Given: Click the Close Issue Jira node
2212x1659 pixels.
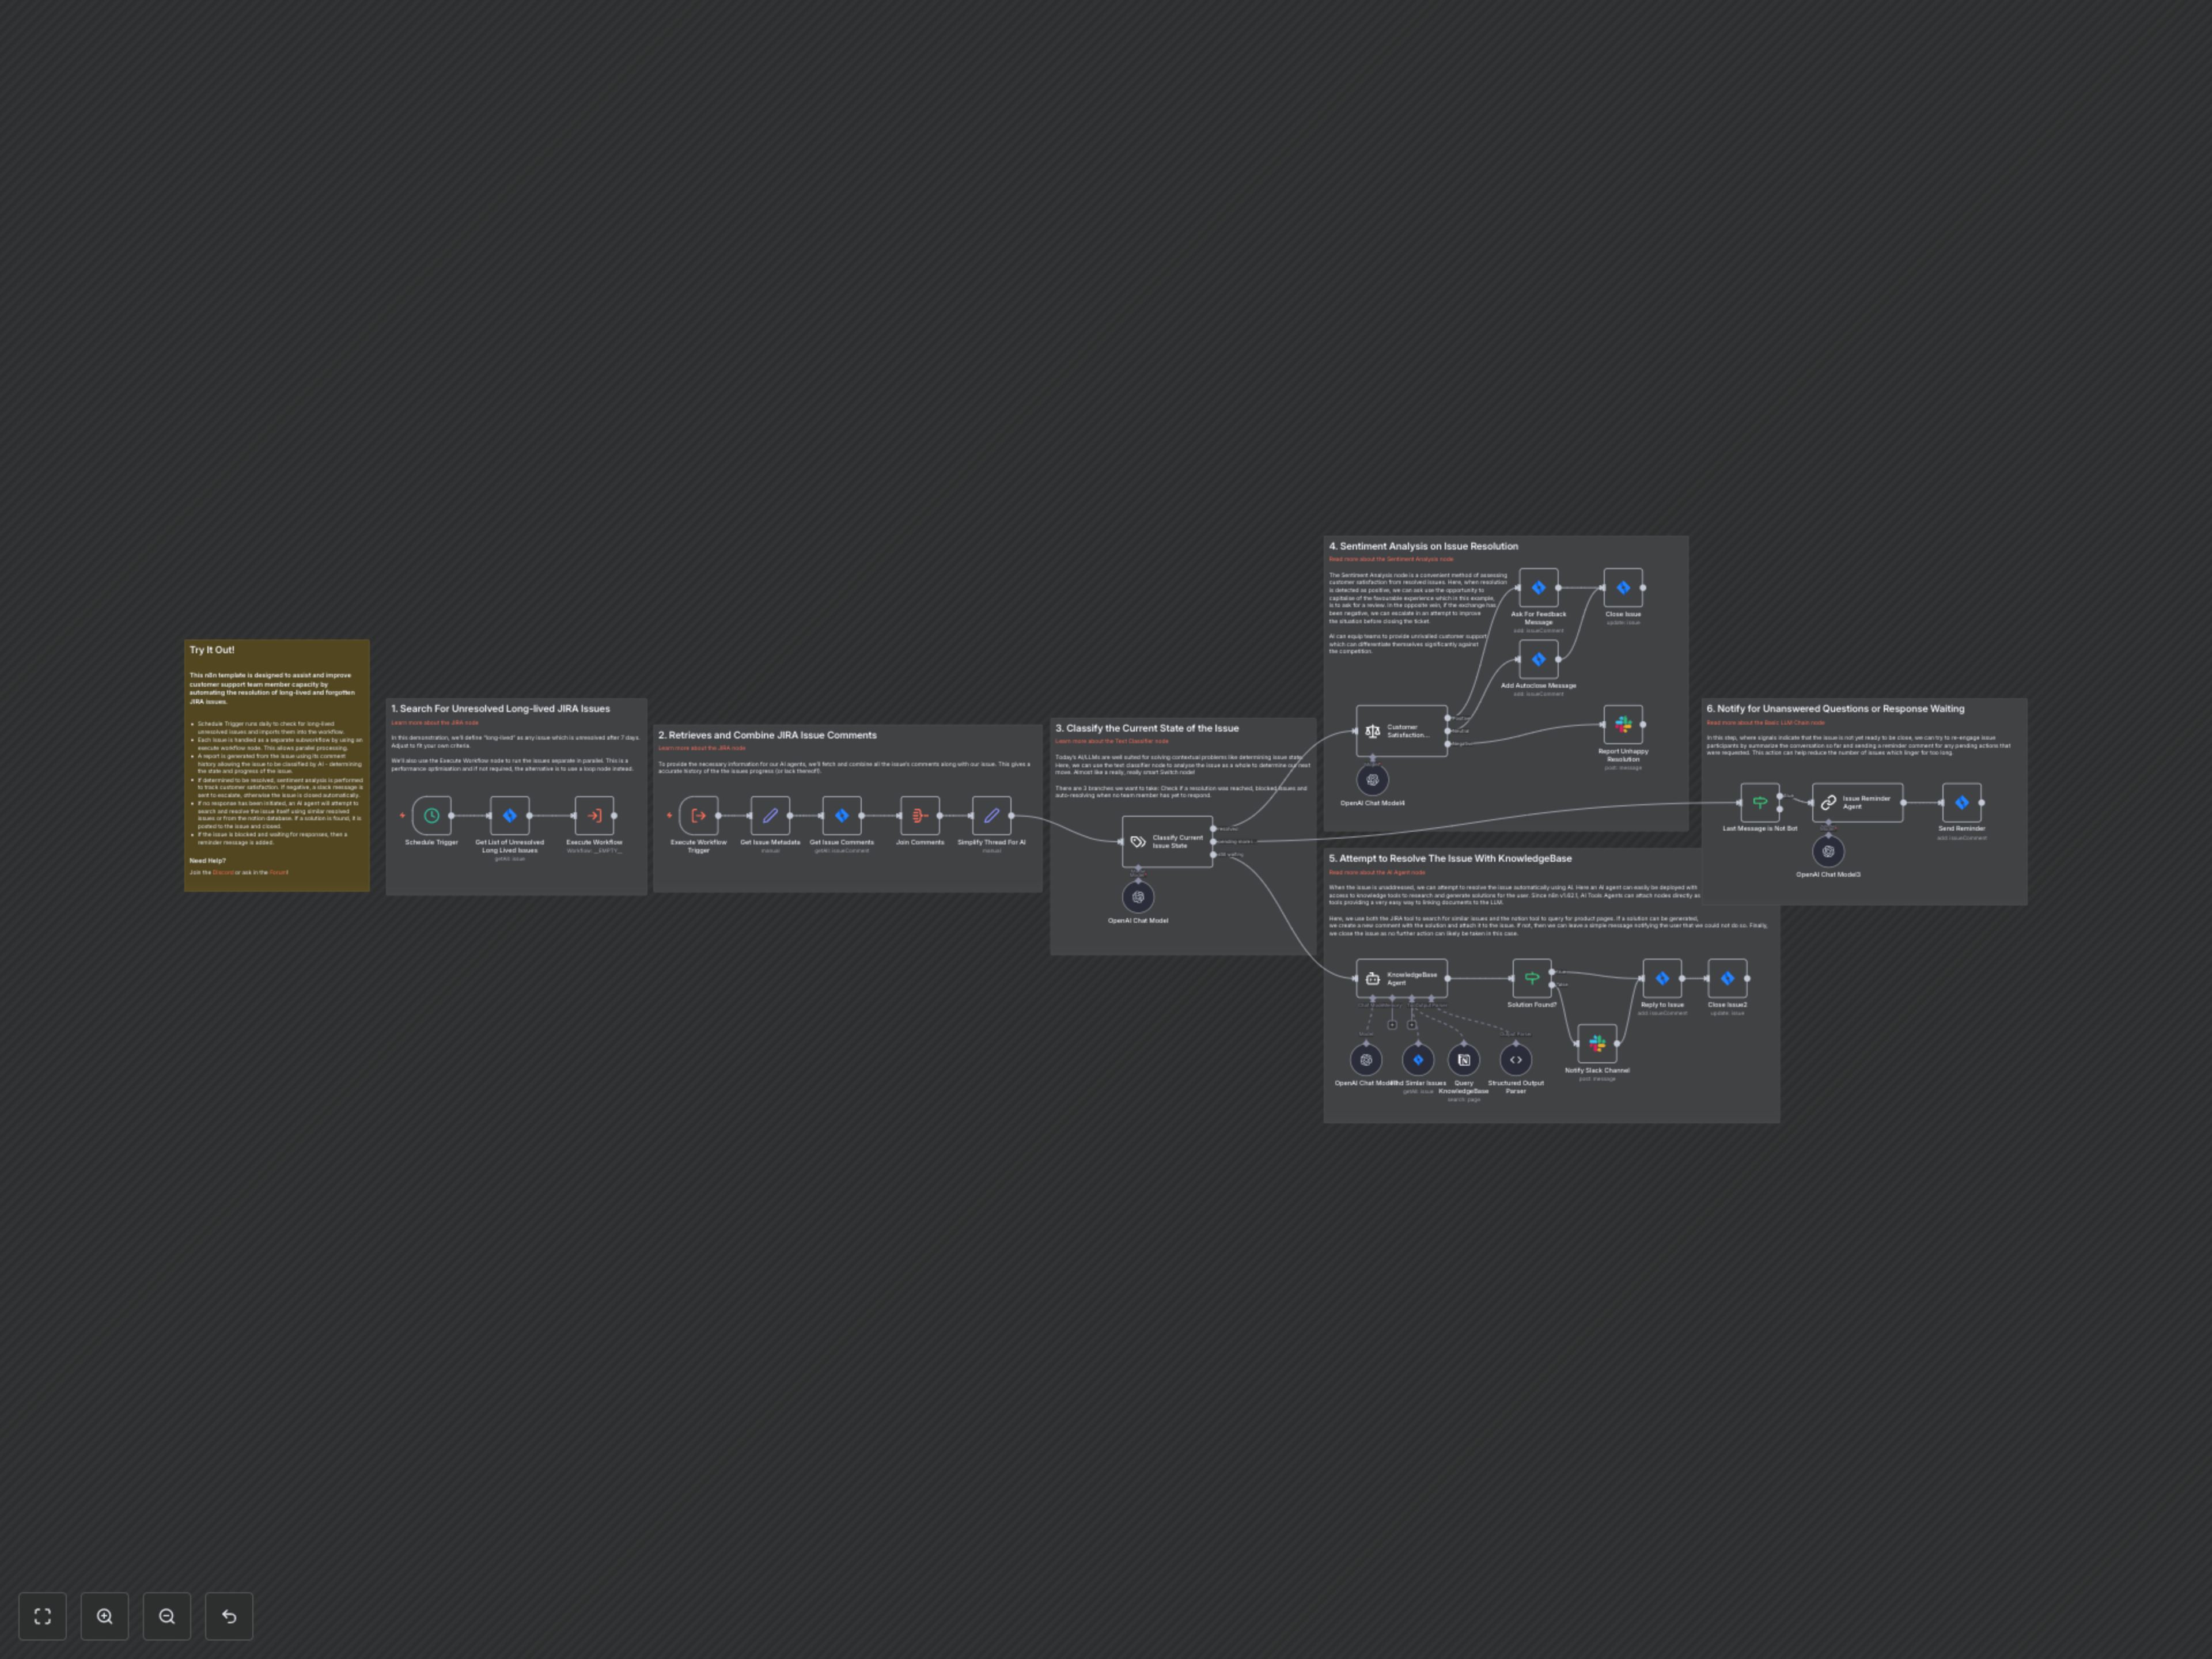Looking at the screenshot, I should pyautogui.click(x=1623, y=587).
